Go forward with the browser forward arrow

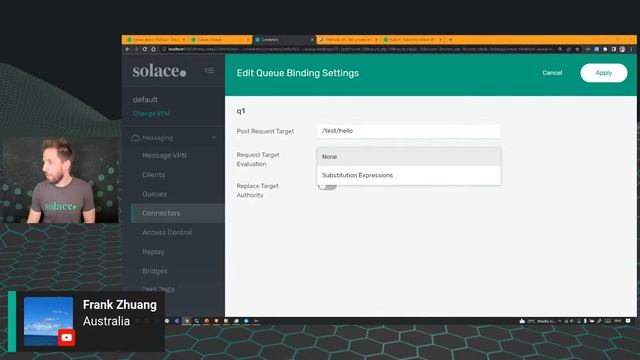pyautogui.click(x=136, y=49)
